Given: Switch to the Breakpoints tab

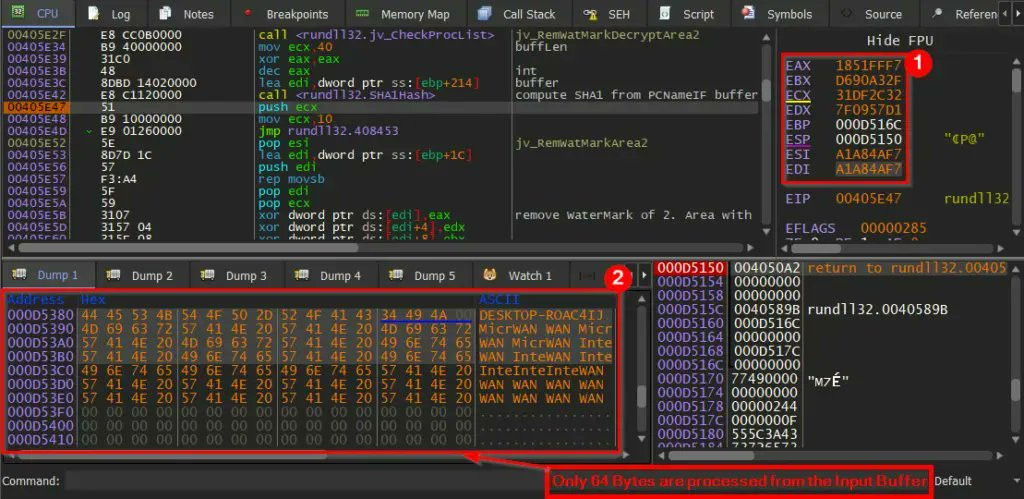Looking at the screenshot, I should click(286, 14).
